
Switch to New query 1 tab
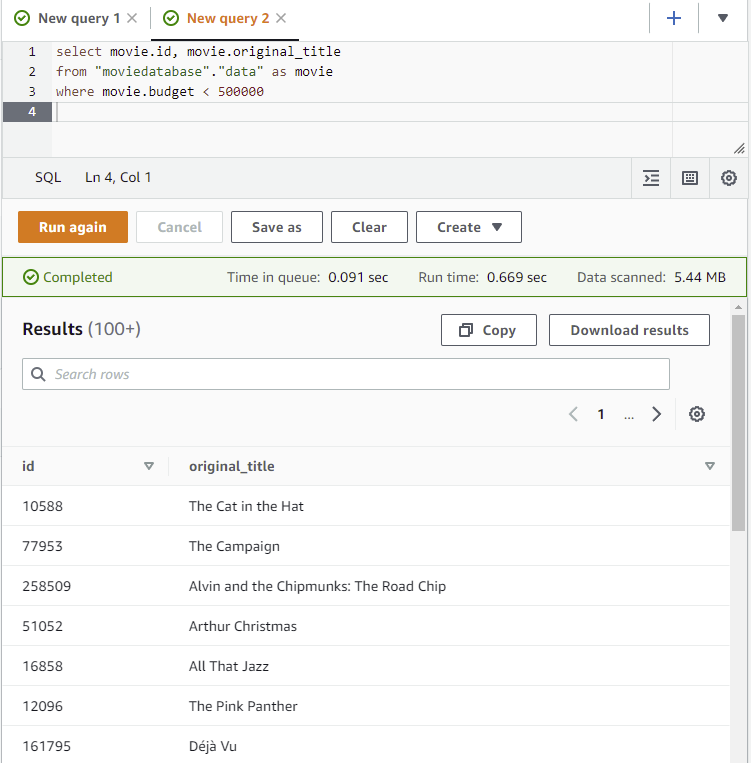[78, 18]
